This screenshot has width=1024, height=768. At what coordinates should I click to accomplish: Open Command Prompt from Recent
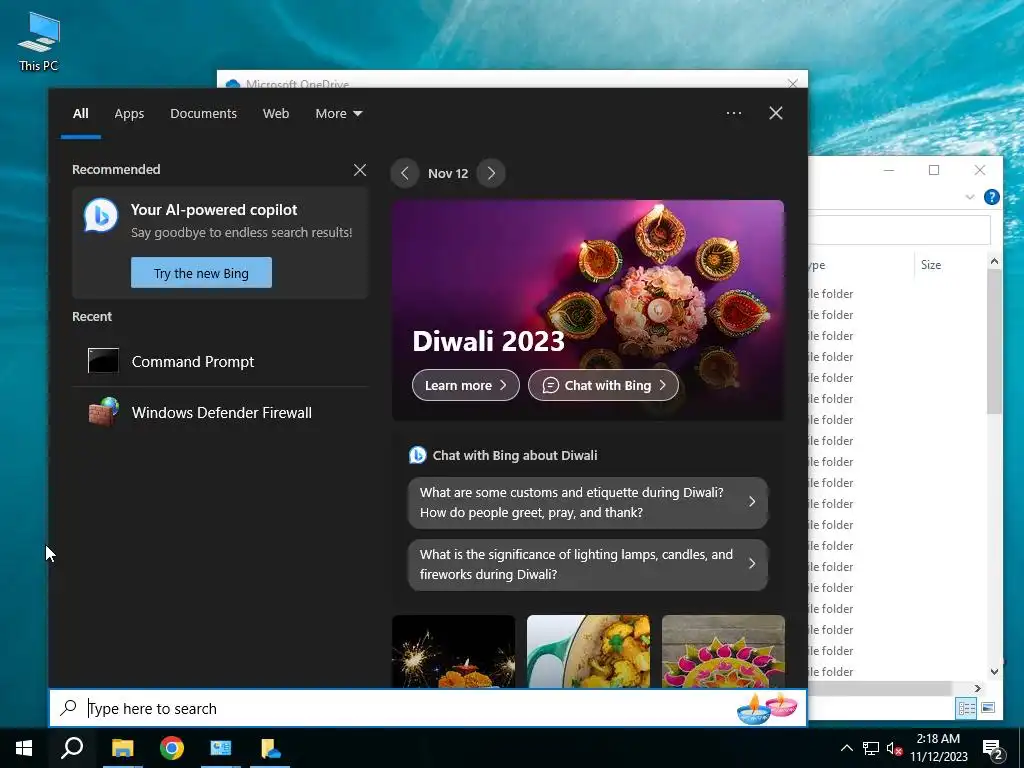point(220,361)
